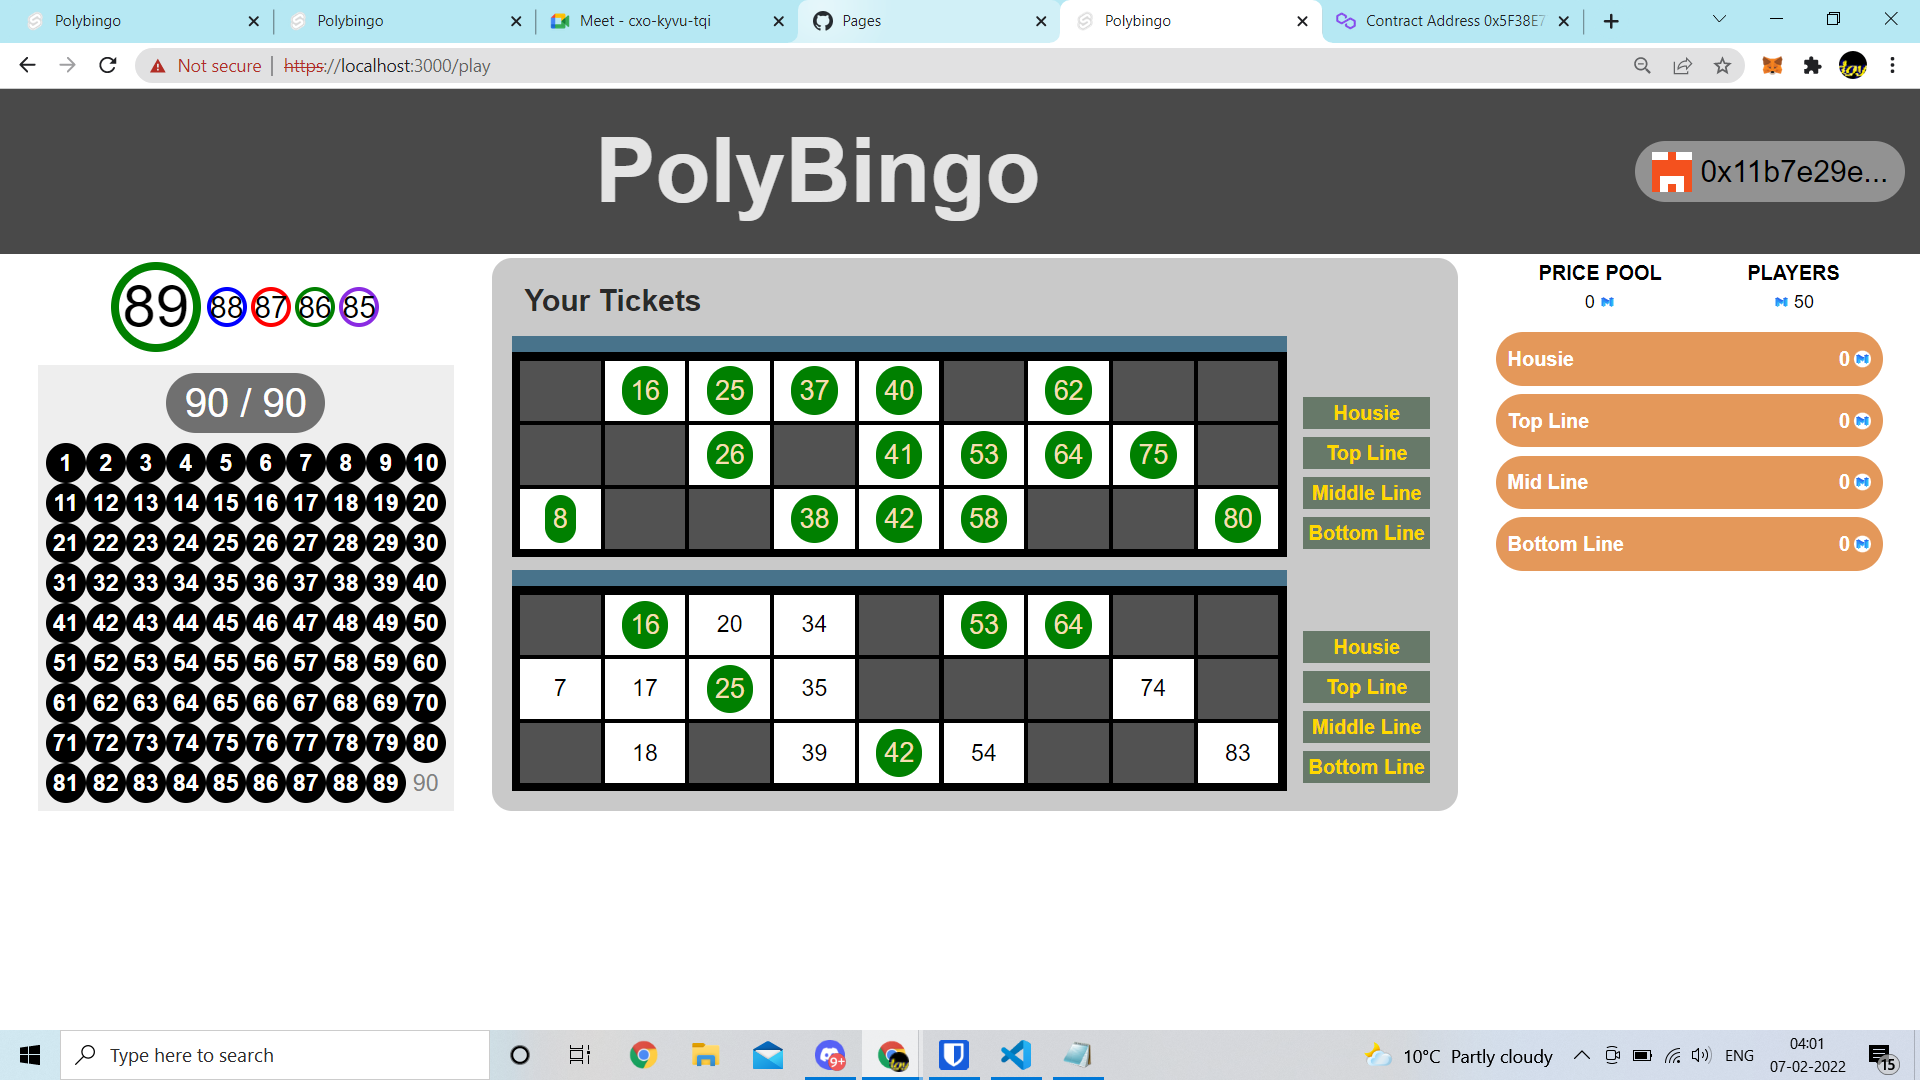Mark number 7 on second ticket
1920x1080 pixels.
coord(560,688)
